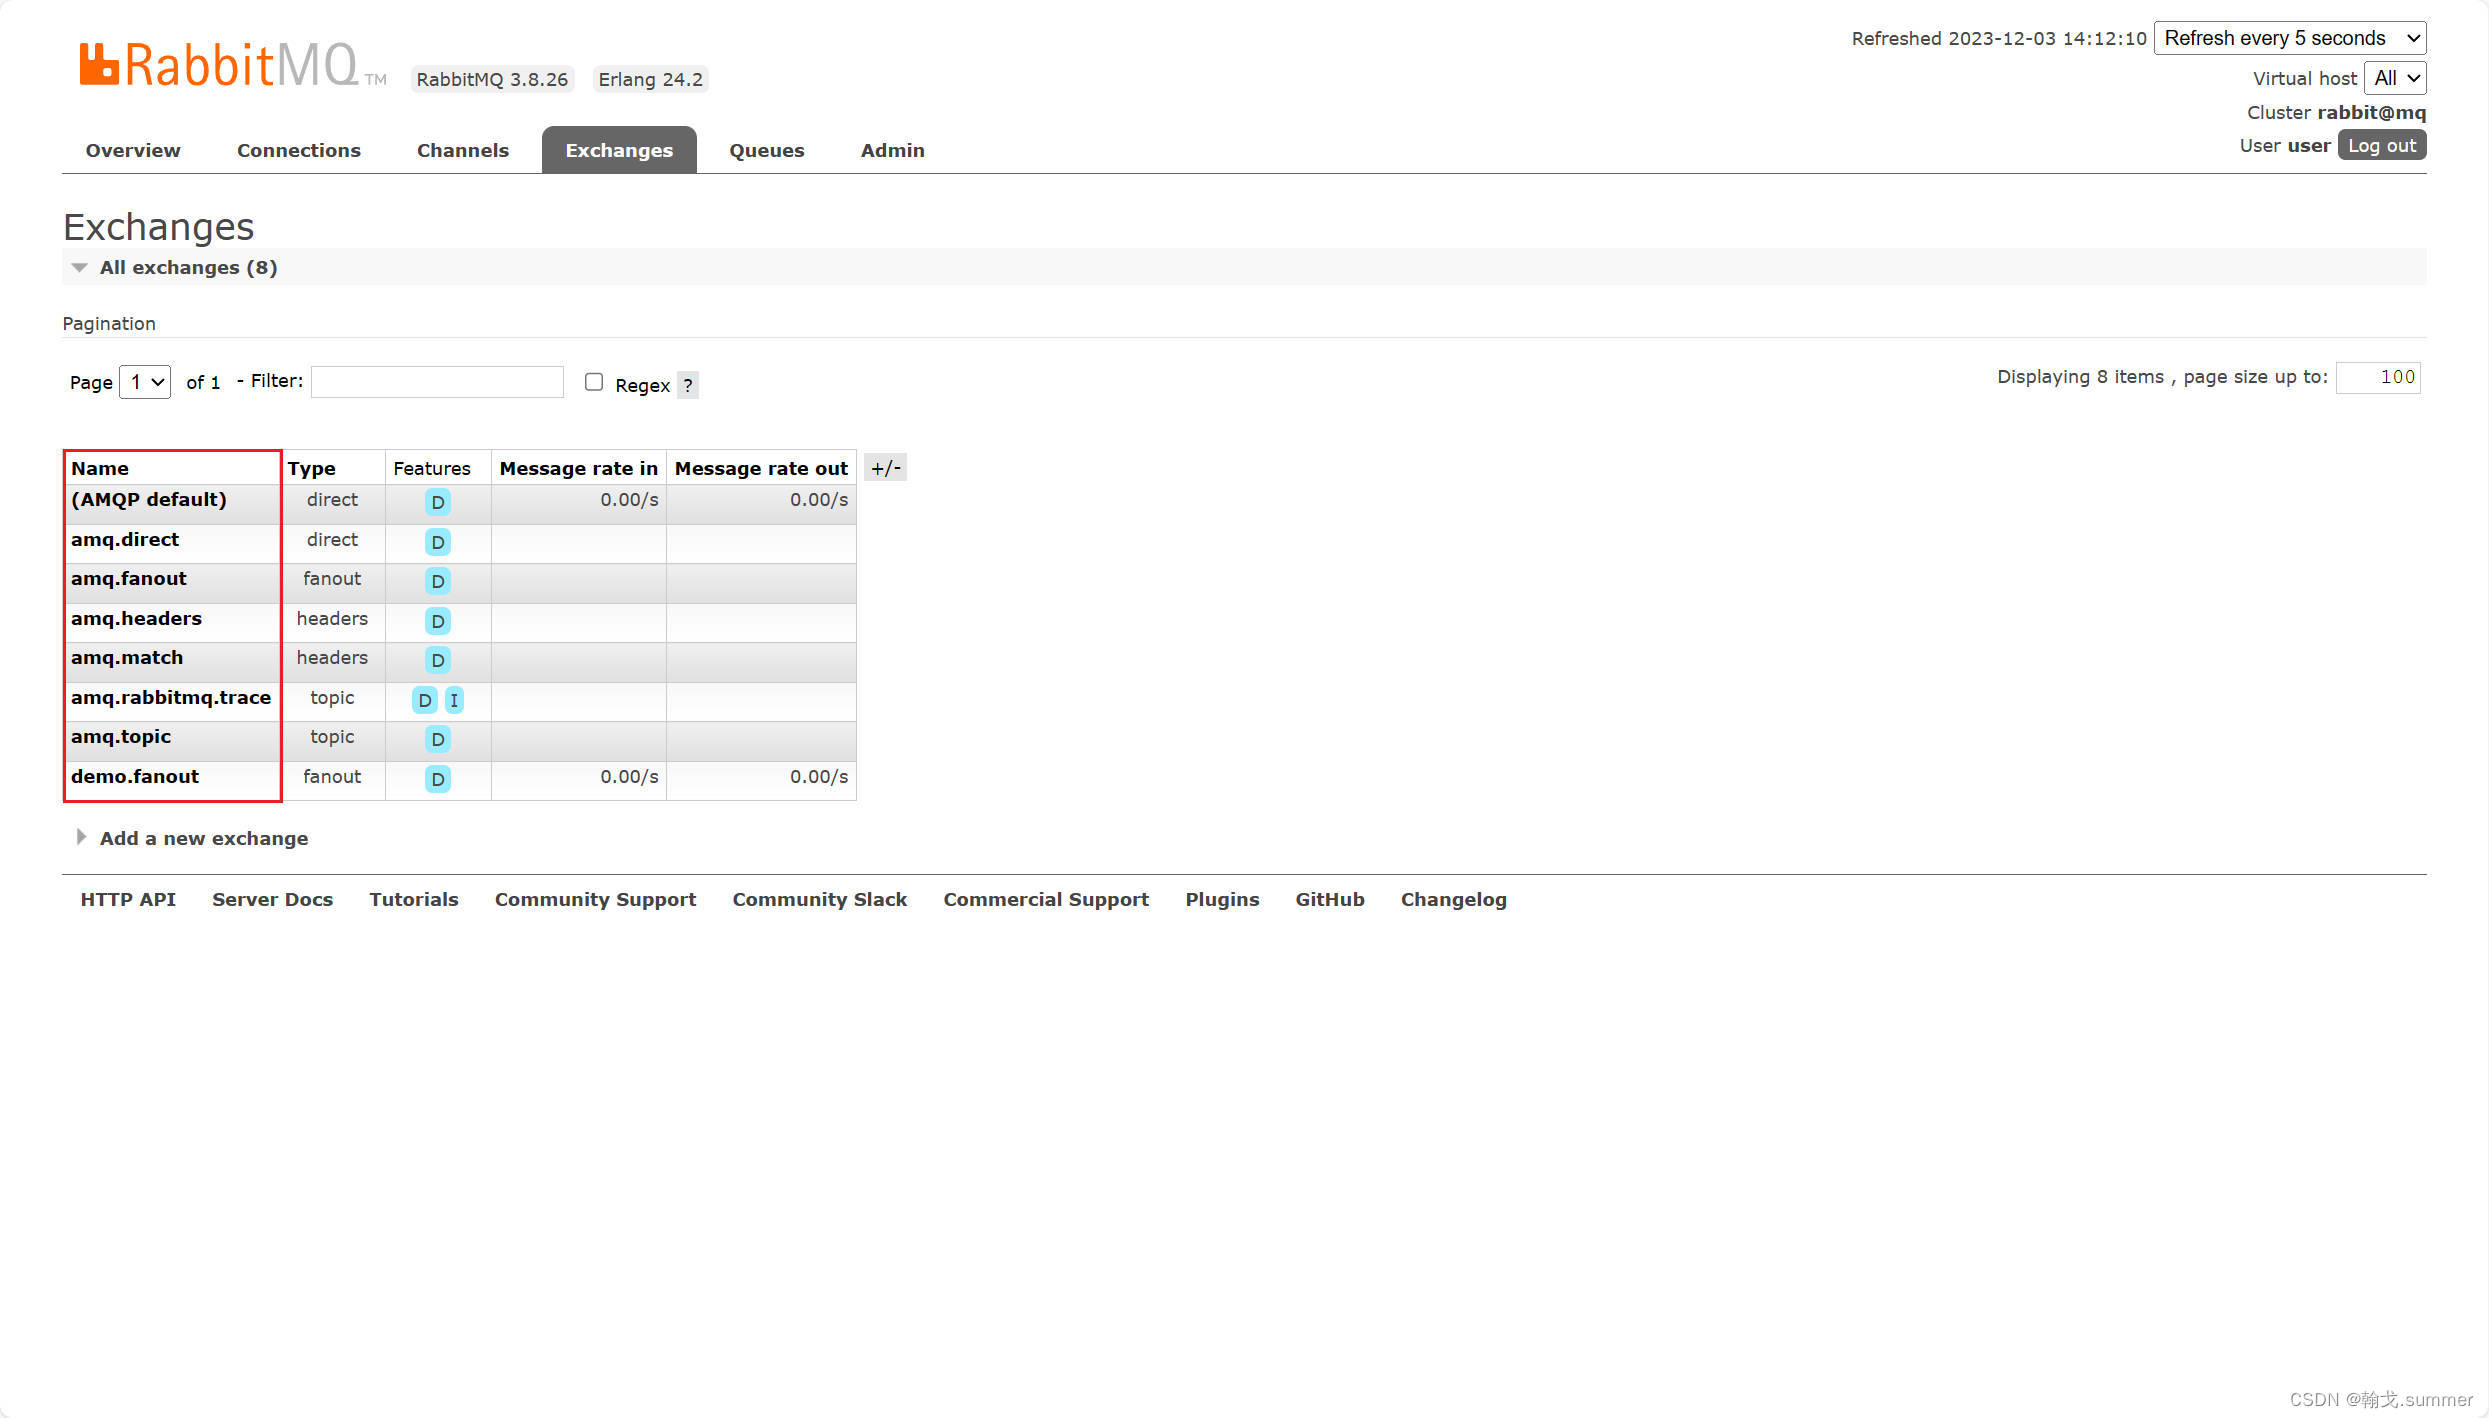The image size is (2489, 1418).
Task: Open the Admin tab
Action: [893, 150]
